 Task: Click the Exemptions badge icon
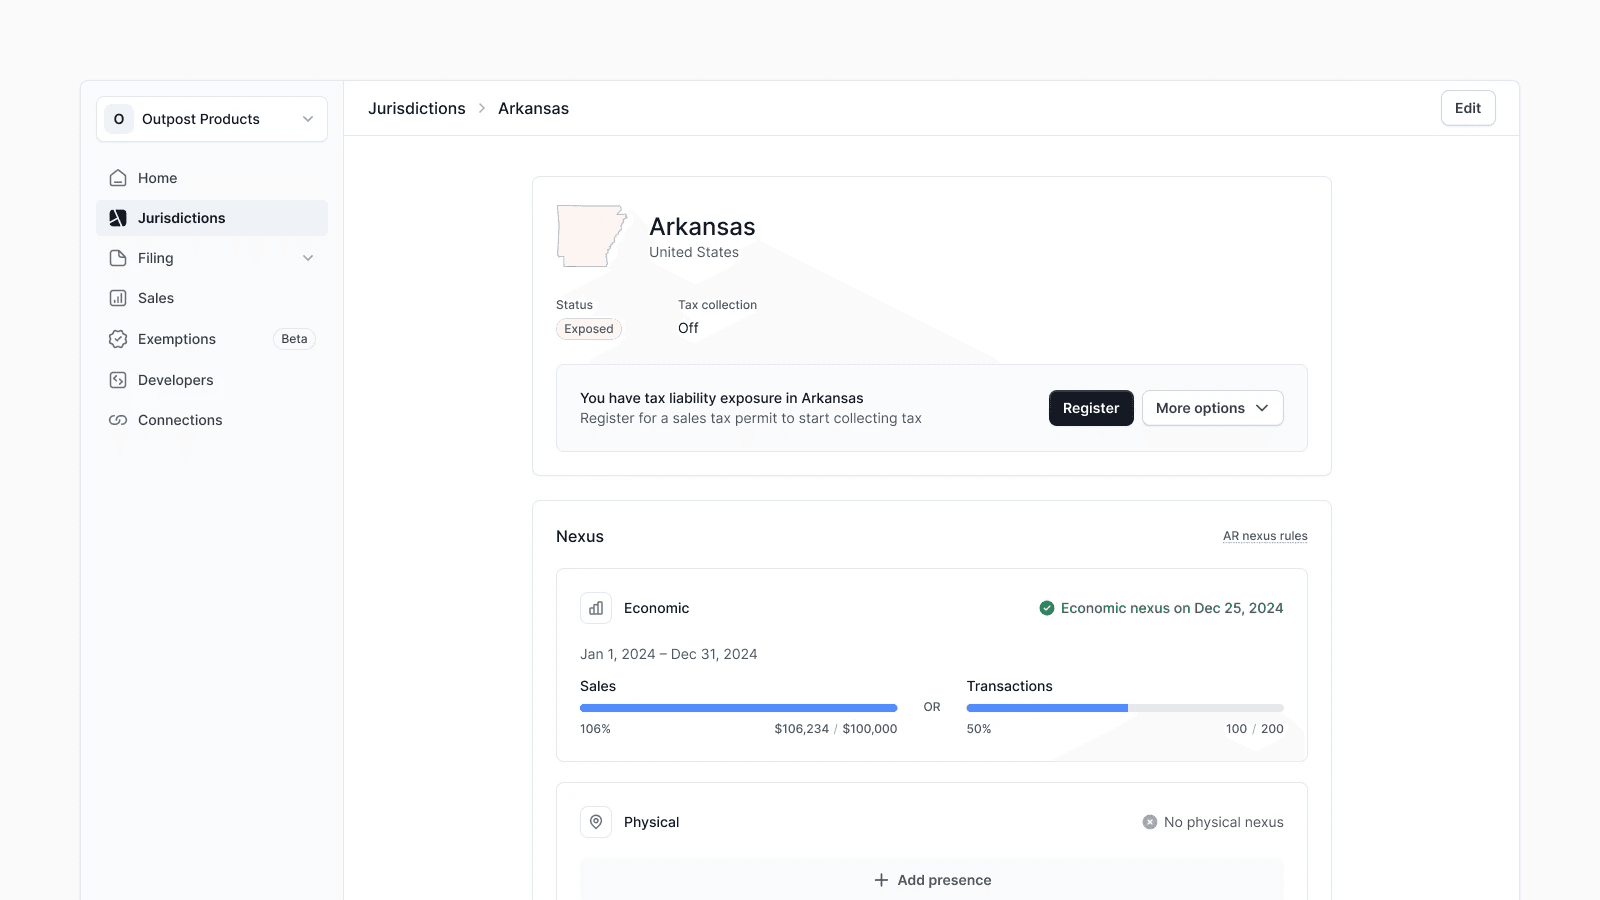coord(118,339)
